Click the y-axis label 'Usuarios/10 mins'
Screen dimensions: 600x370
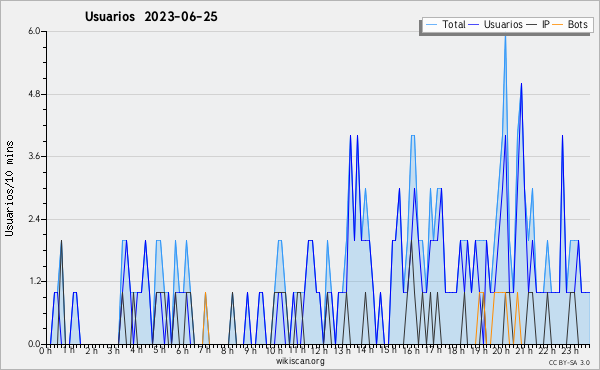point(9,188)
